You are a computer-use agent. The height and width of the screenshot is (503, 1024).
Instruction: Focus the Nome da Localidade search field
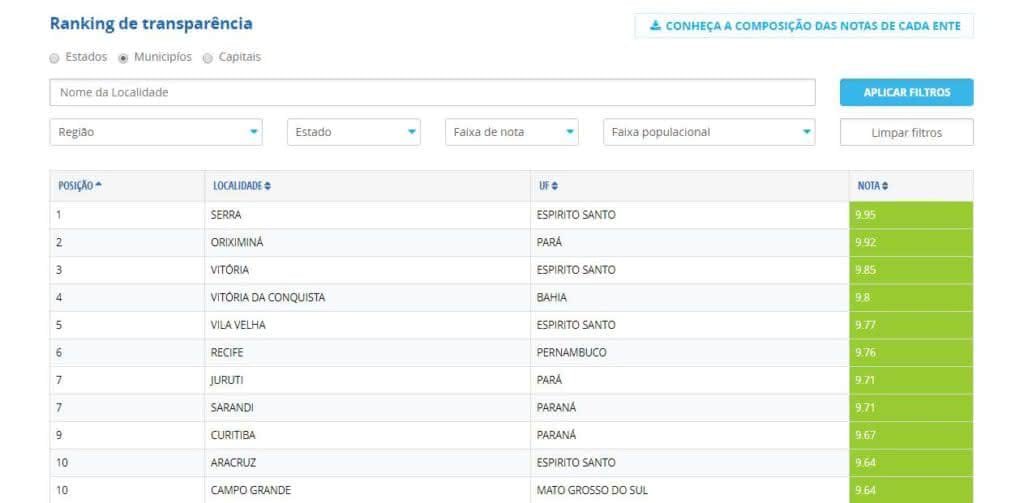(x=432, y=92)
